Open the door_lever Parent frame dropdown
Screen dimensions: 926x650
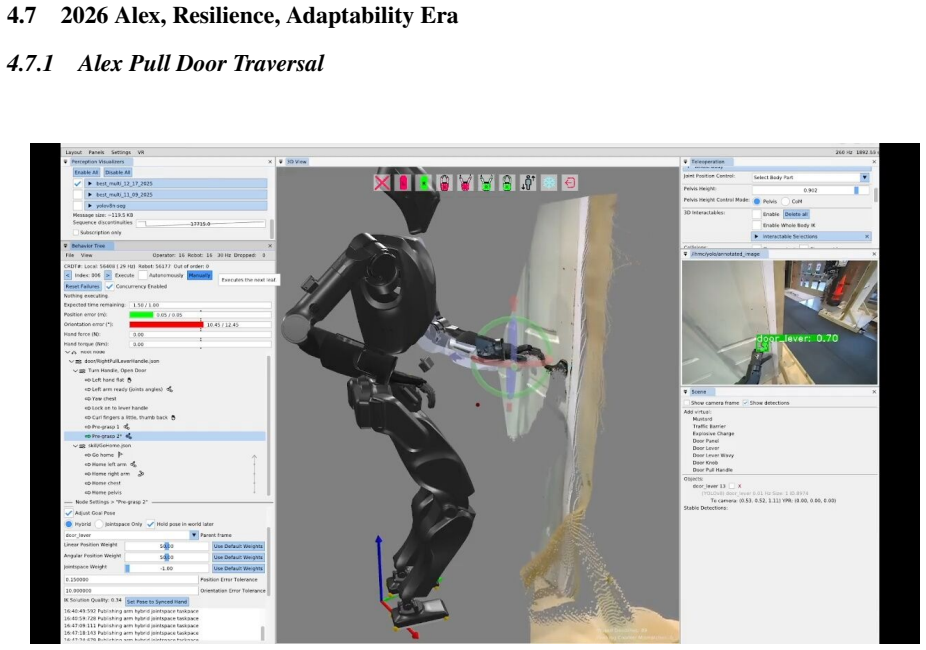pos(194,535)
